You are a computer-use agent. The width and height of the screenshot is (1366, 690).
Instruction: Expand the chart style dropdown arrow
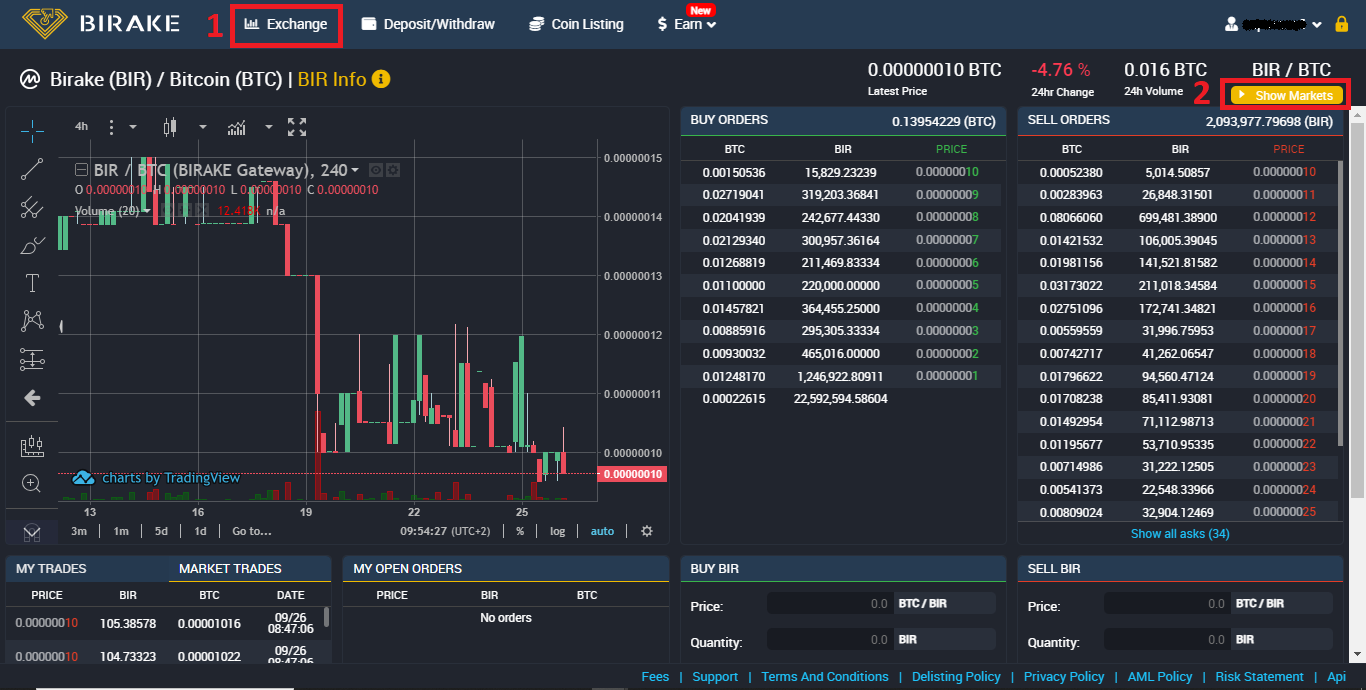coord(203,127)
